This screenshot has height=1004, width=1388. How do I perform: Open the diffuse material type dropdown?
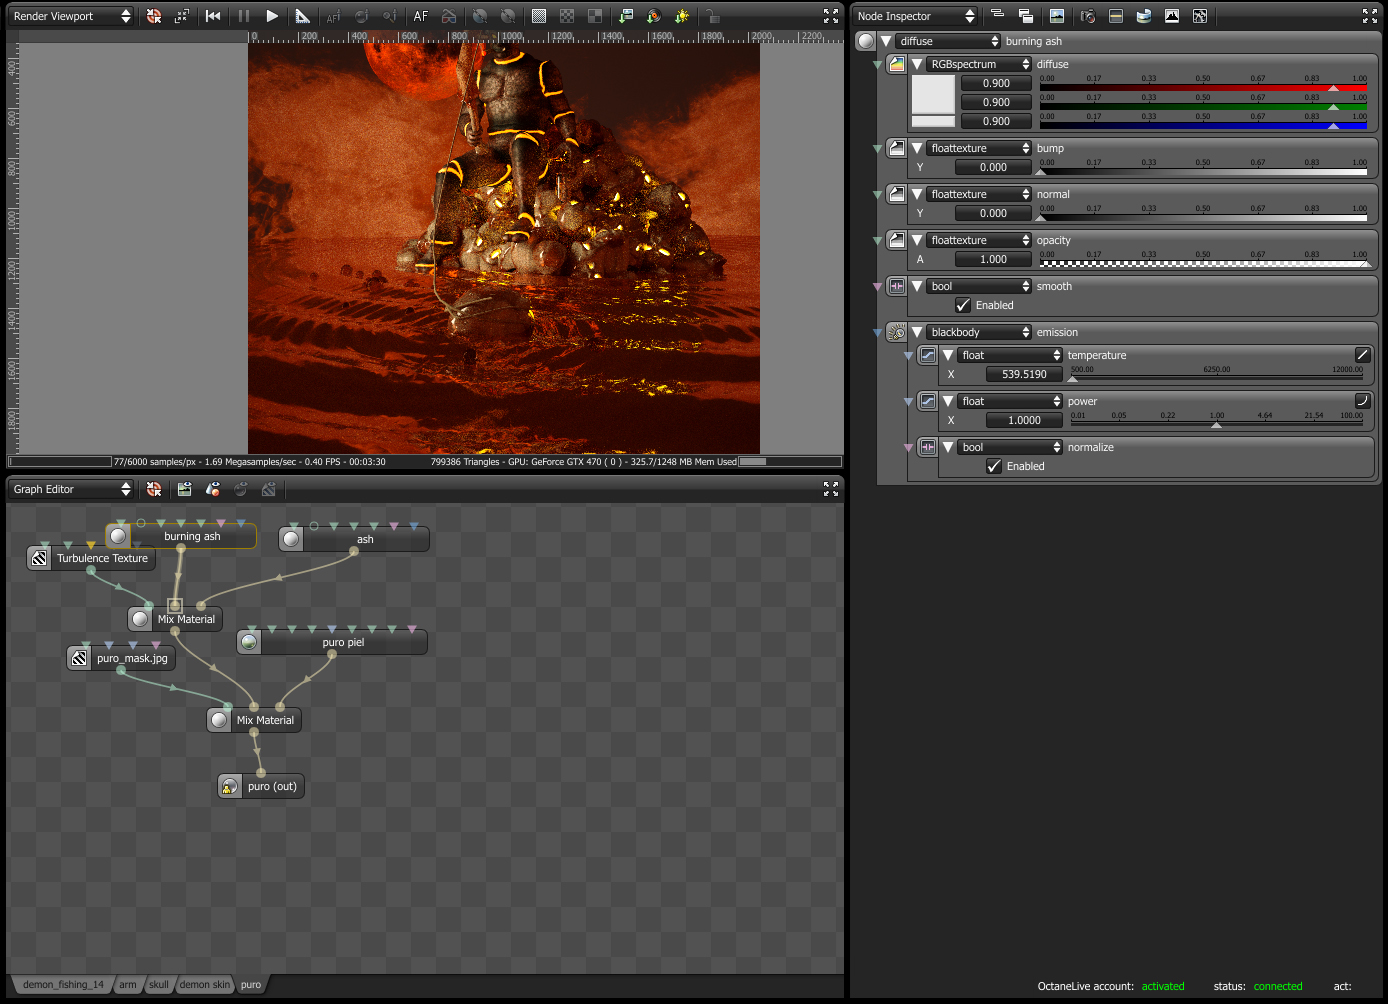point(948,41)
